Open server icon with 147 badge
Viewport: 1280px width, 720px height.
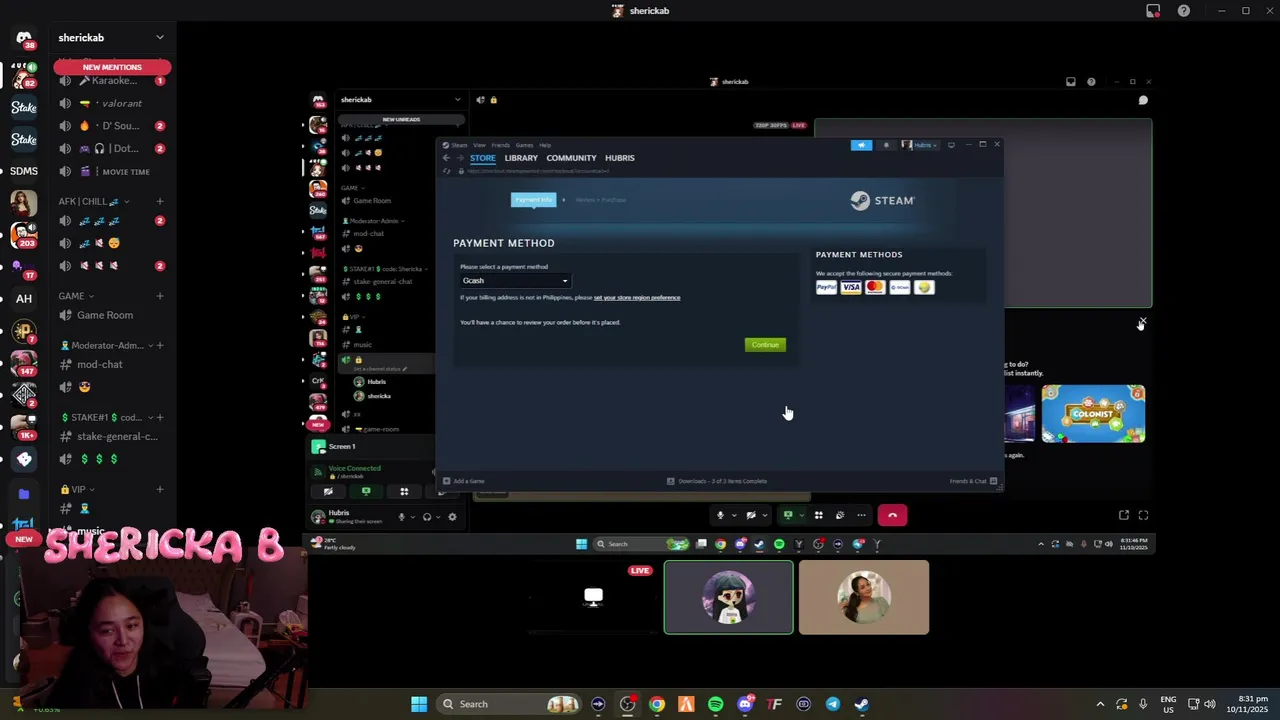pos(24,363)
